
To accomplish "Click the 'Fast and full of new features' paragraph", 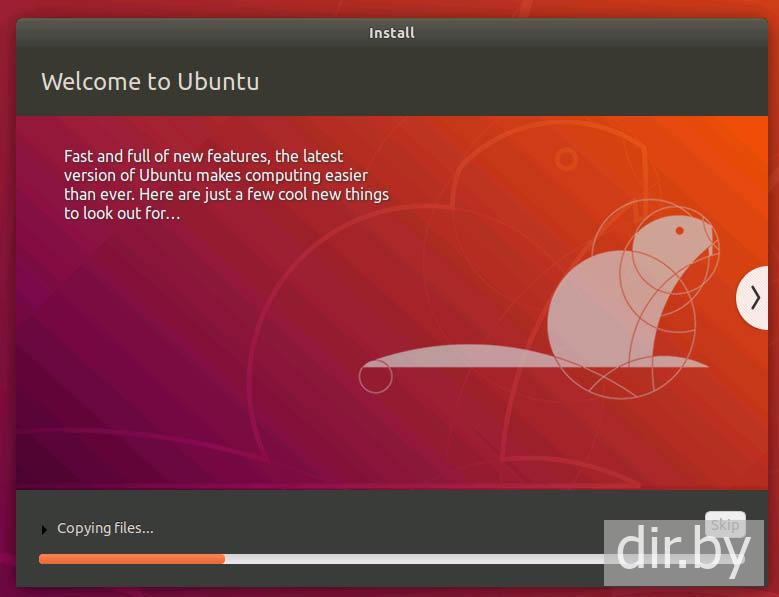I will [x=226, y=184].
